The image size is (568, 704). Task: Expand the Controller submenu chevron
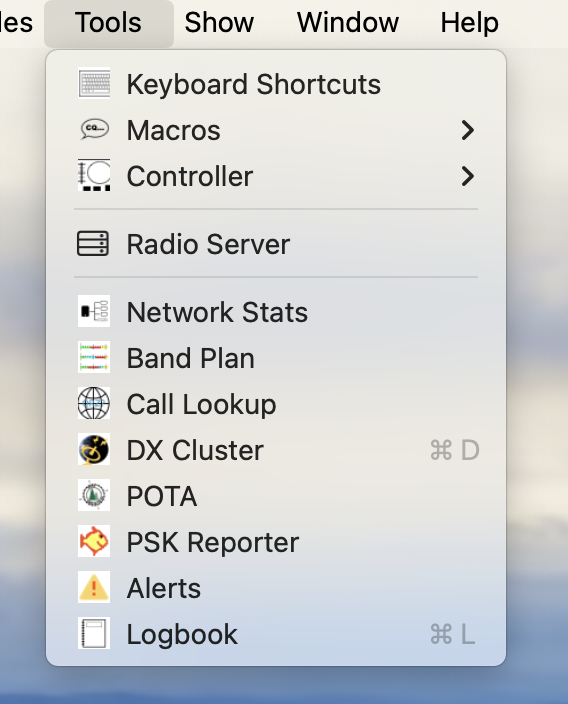[x=468, y=176]
